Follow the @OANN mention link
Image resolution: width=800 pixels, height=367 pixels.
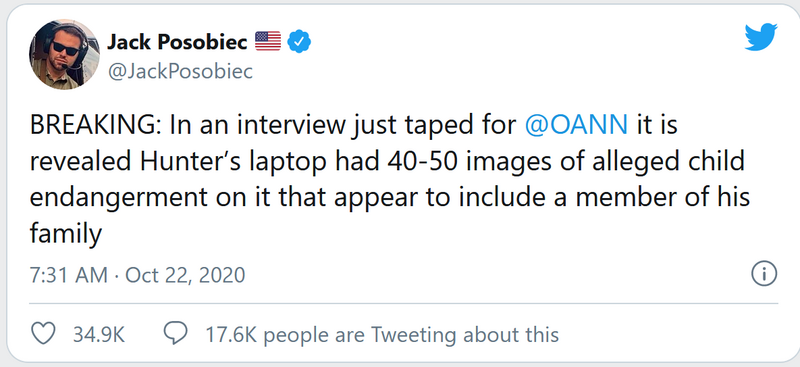[x=576, y=125]
